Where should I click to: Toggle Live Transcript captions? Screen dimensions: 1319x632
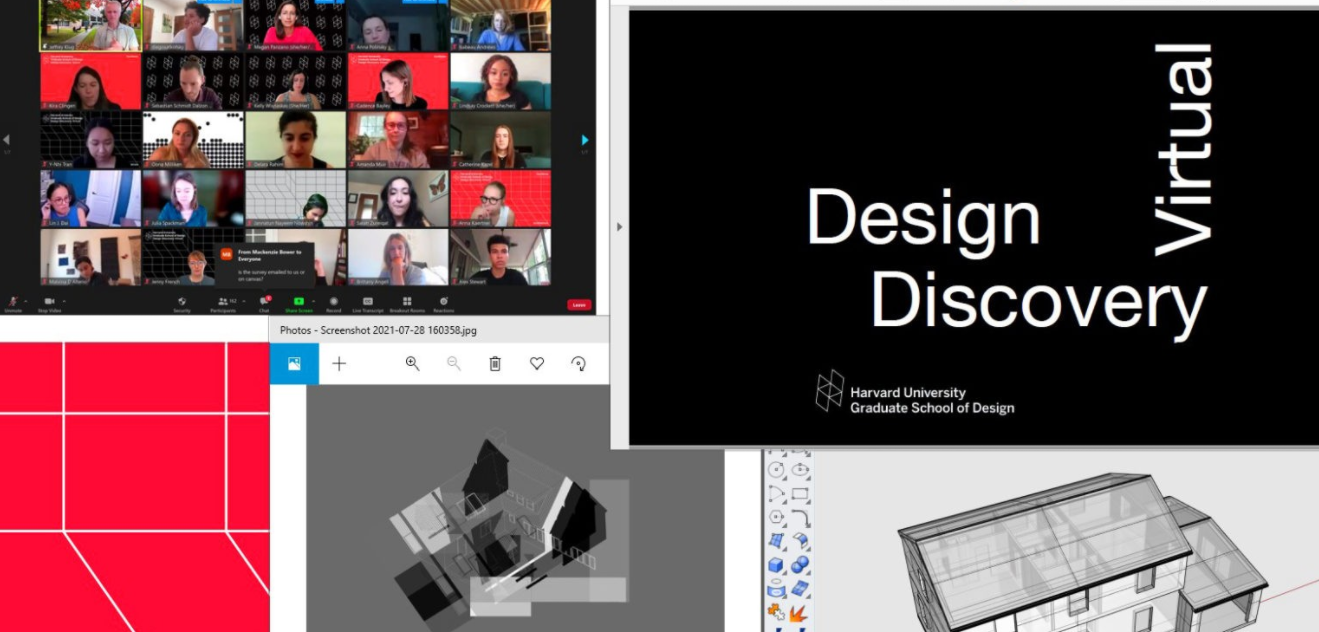point(367,302)
